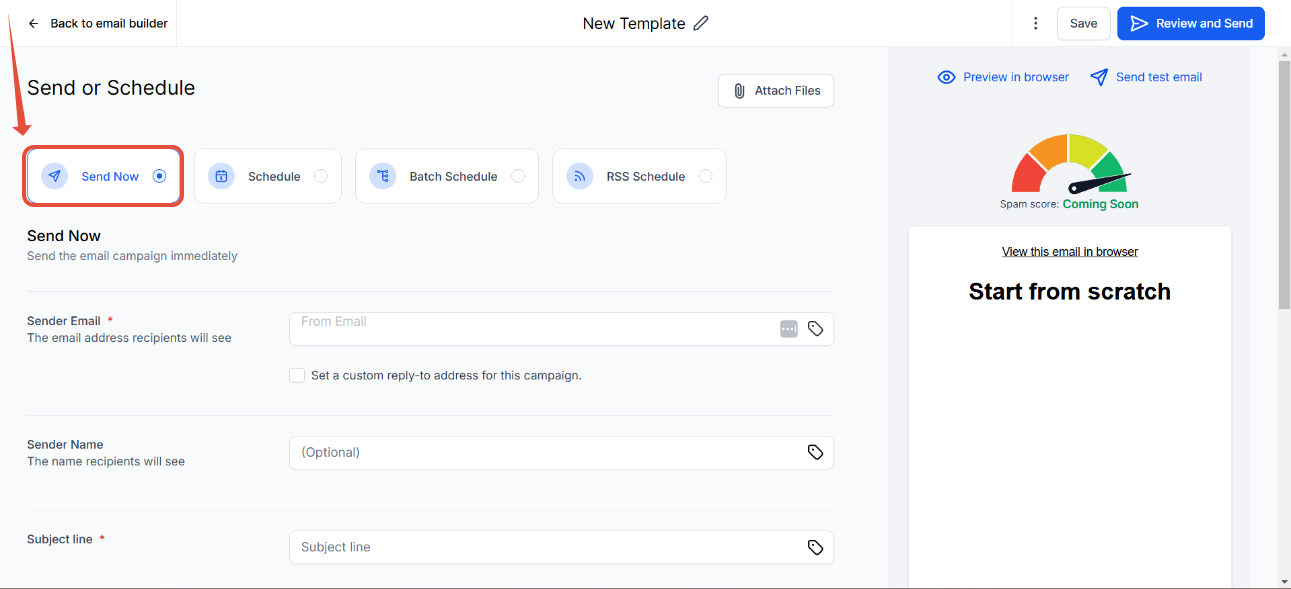Open View this email in browser link
Viewport: 1291px width, 589px height.
(1070, 252)
